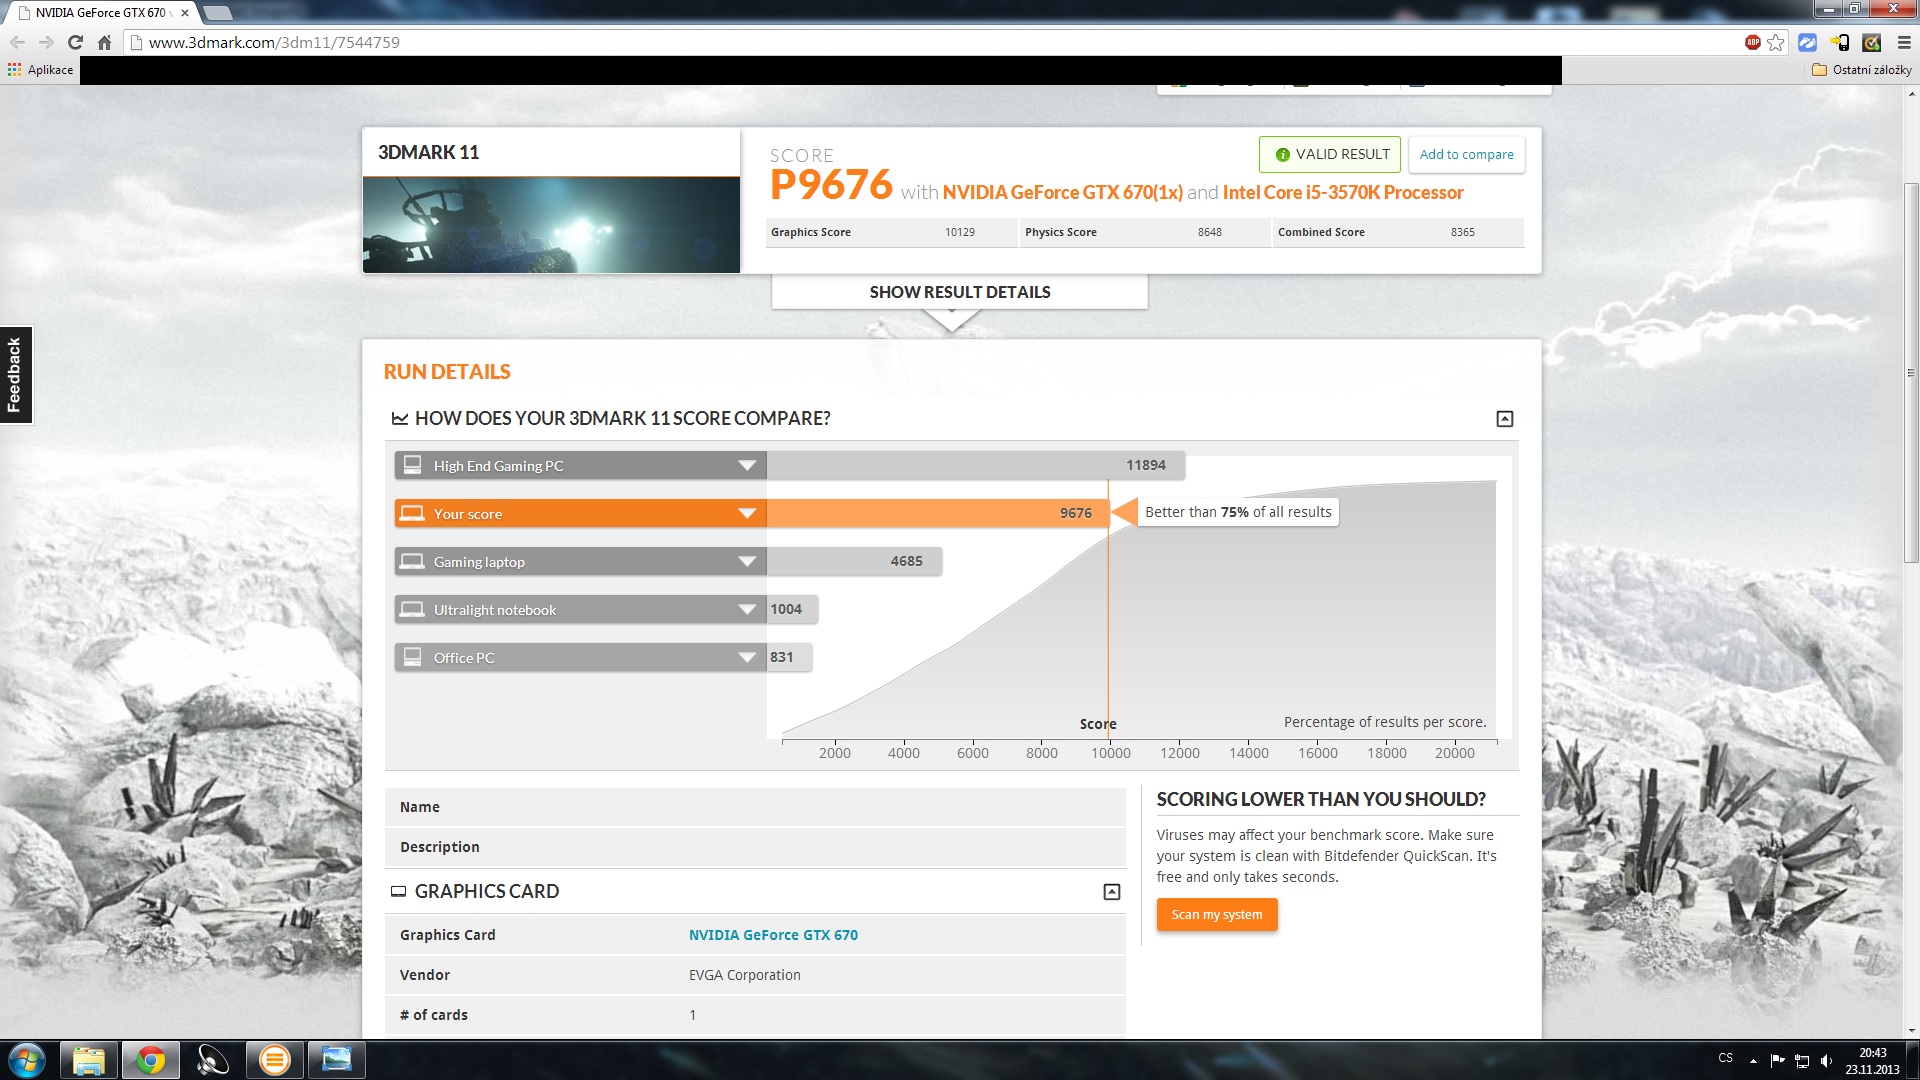Image resolution: width=1920 pixels, height=1080 pixels.
Task: Click the Combined Score value 8365
Action: 1462,232
